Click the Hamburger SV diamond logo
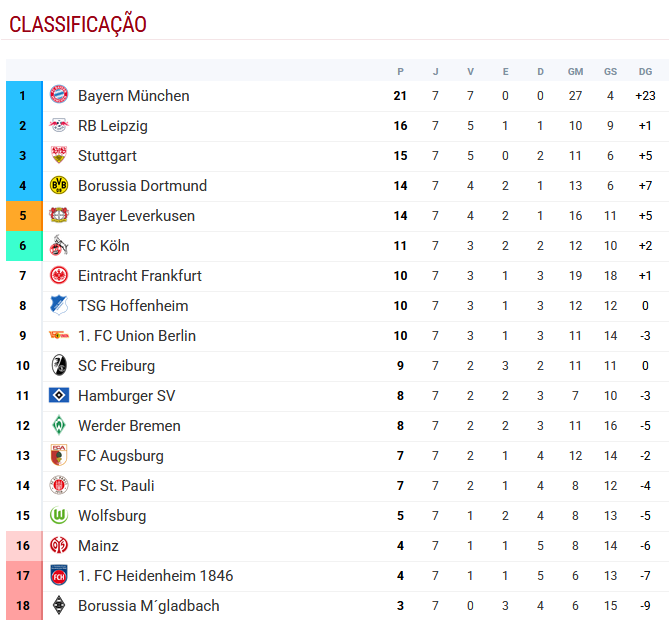This screenshot has width=669, height=620. click(59, 396)
